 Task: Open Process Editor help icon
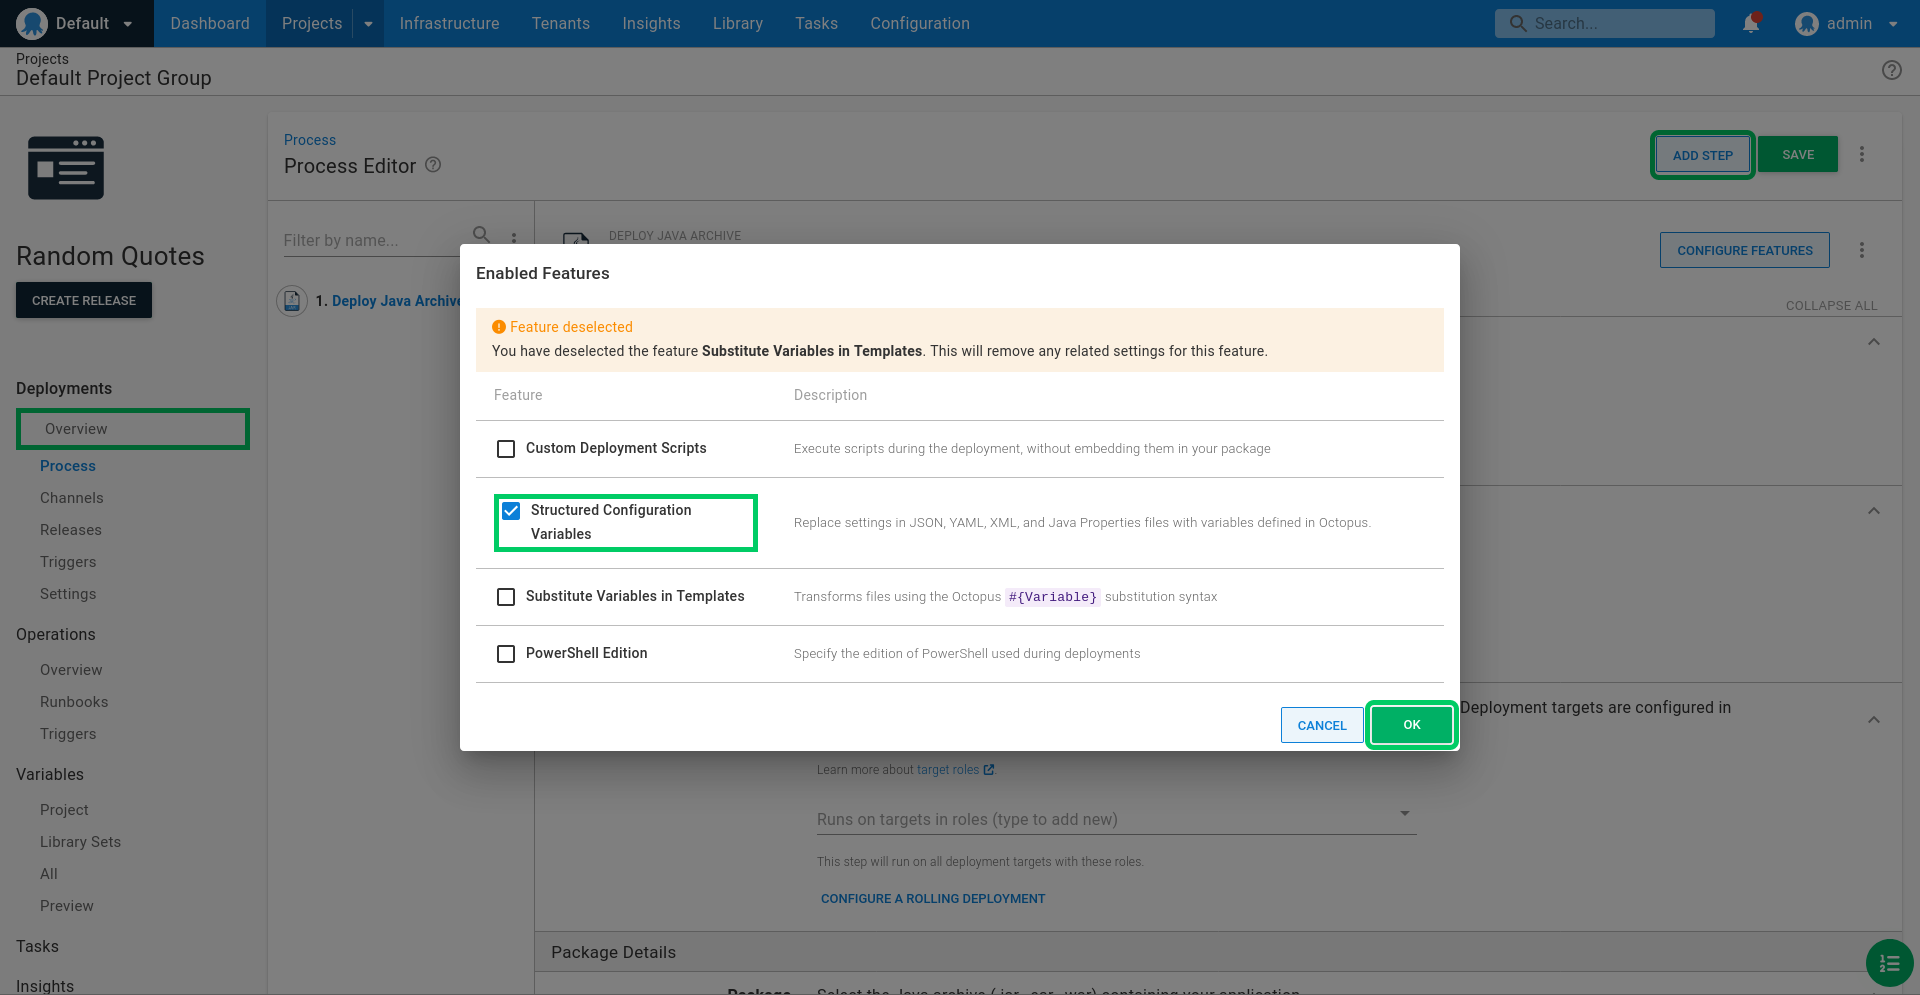click(x=433, y=165)
